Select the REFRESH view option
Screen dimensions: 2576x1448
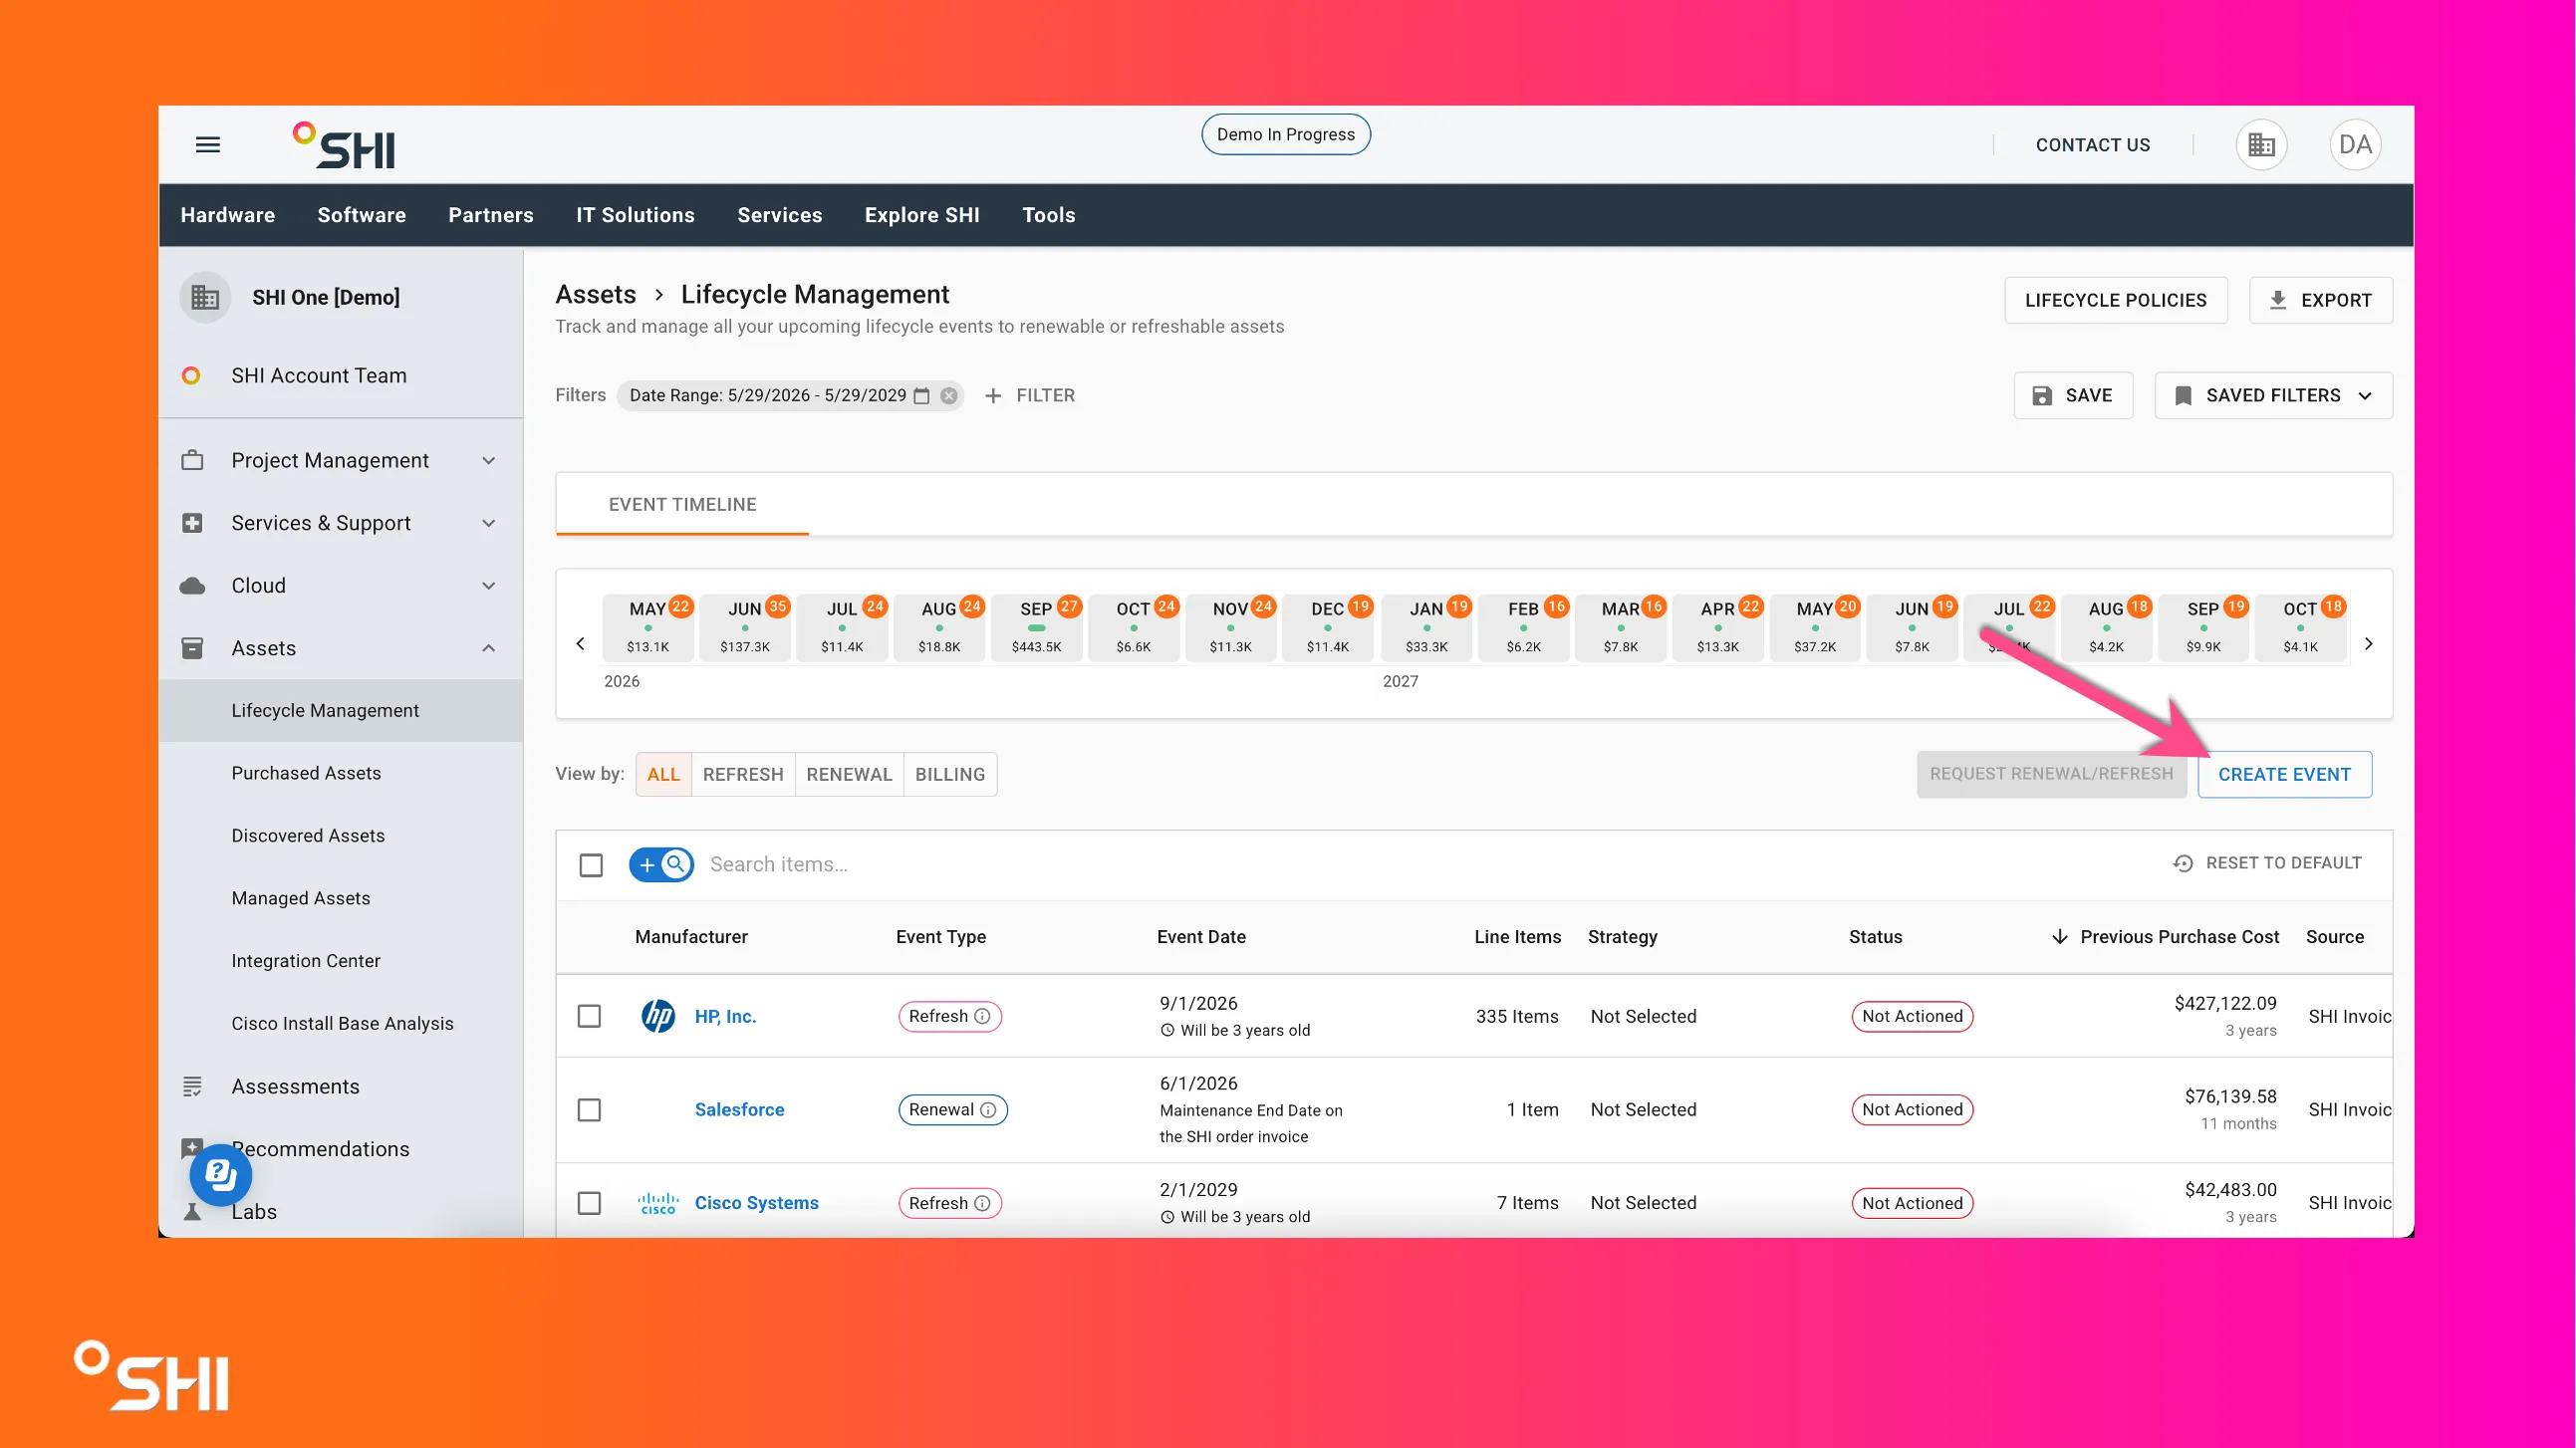pyautogui.click(x=743, y=774)
